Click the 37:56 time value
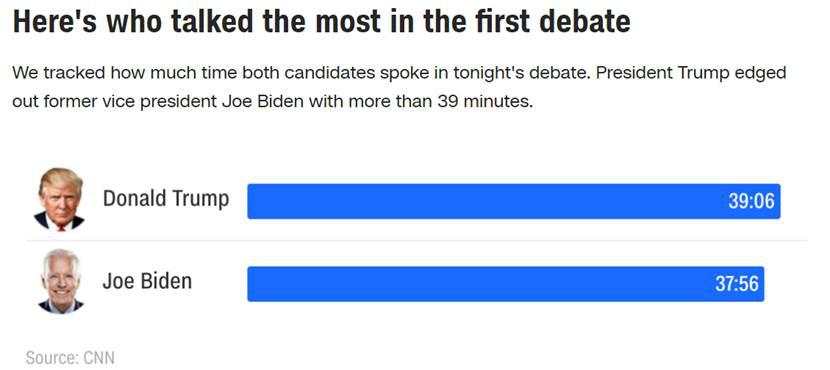 [737, 284]
